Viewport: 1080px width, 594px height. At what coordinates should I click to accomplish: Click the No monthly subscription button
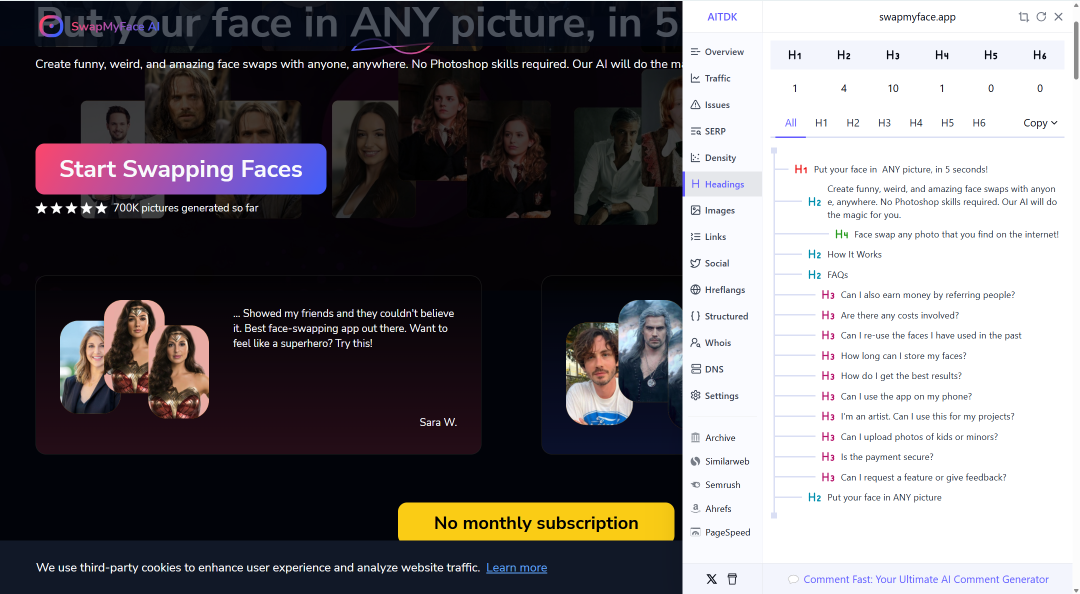tap(536, 522)
